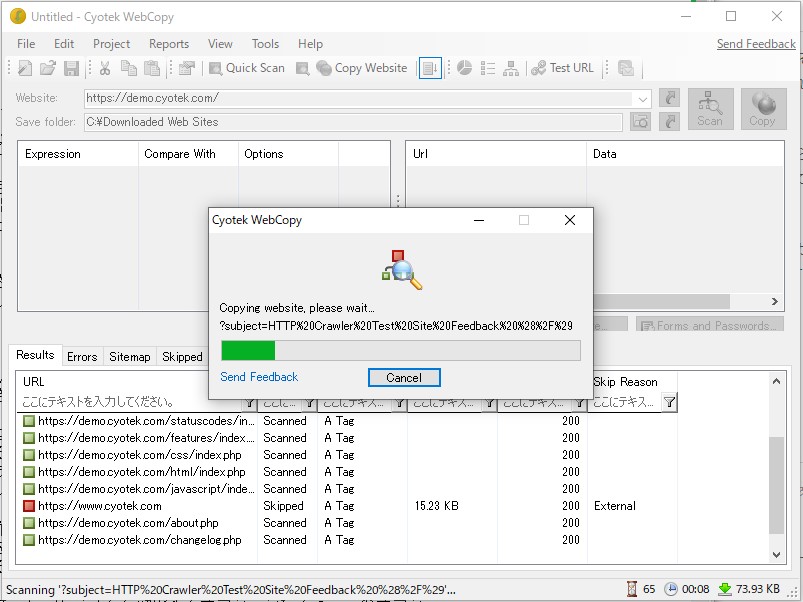Click the Test URL toolbar button
The image size is (803, 602).
coord(562,68)
